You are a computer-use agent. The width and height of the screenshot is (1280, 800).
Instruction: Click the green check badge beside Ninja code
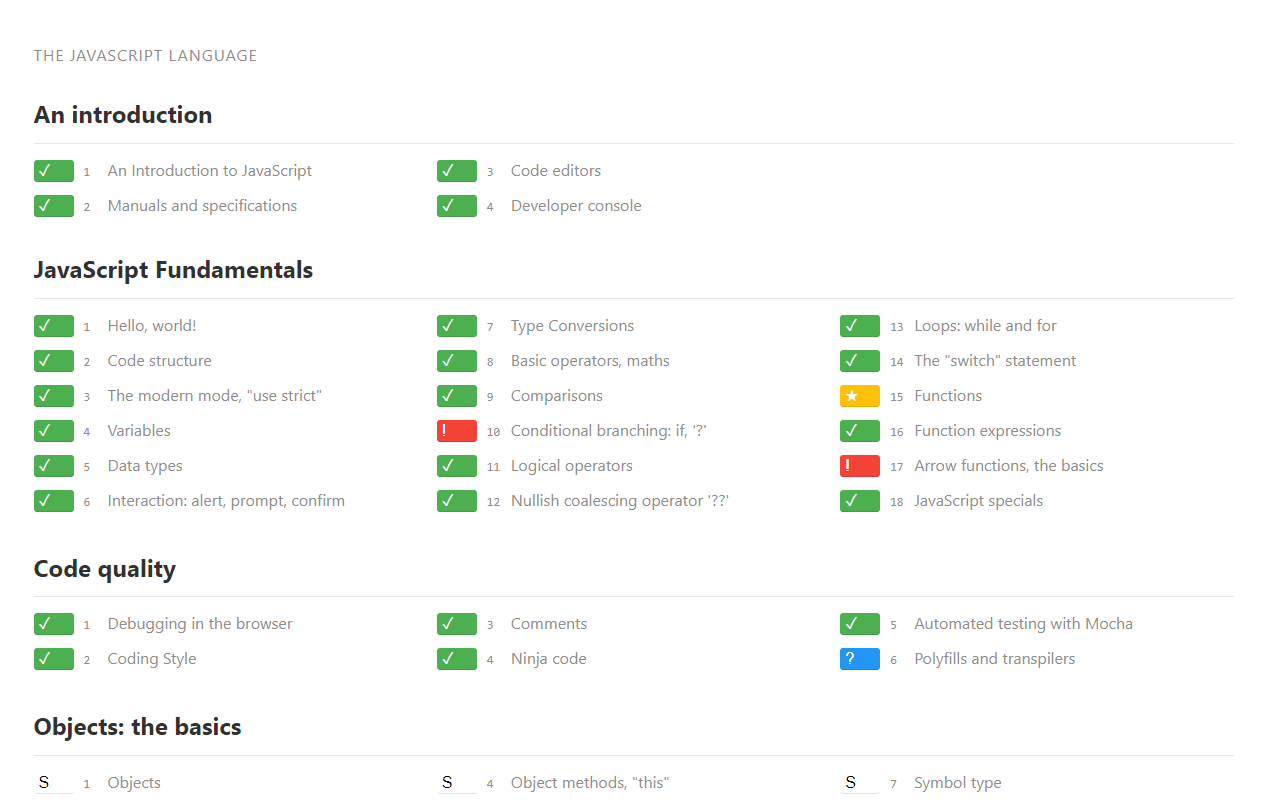[x=457, y=659]
